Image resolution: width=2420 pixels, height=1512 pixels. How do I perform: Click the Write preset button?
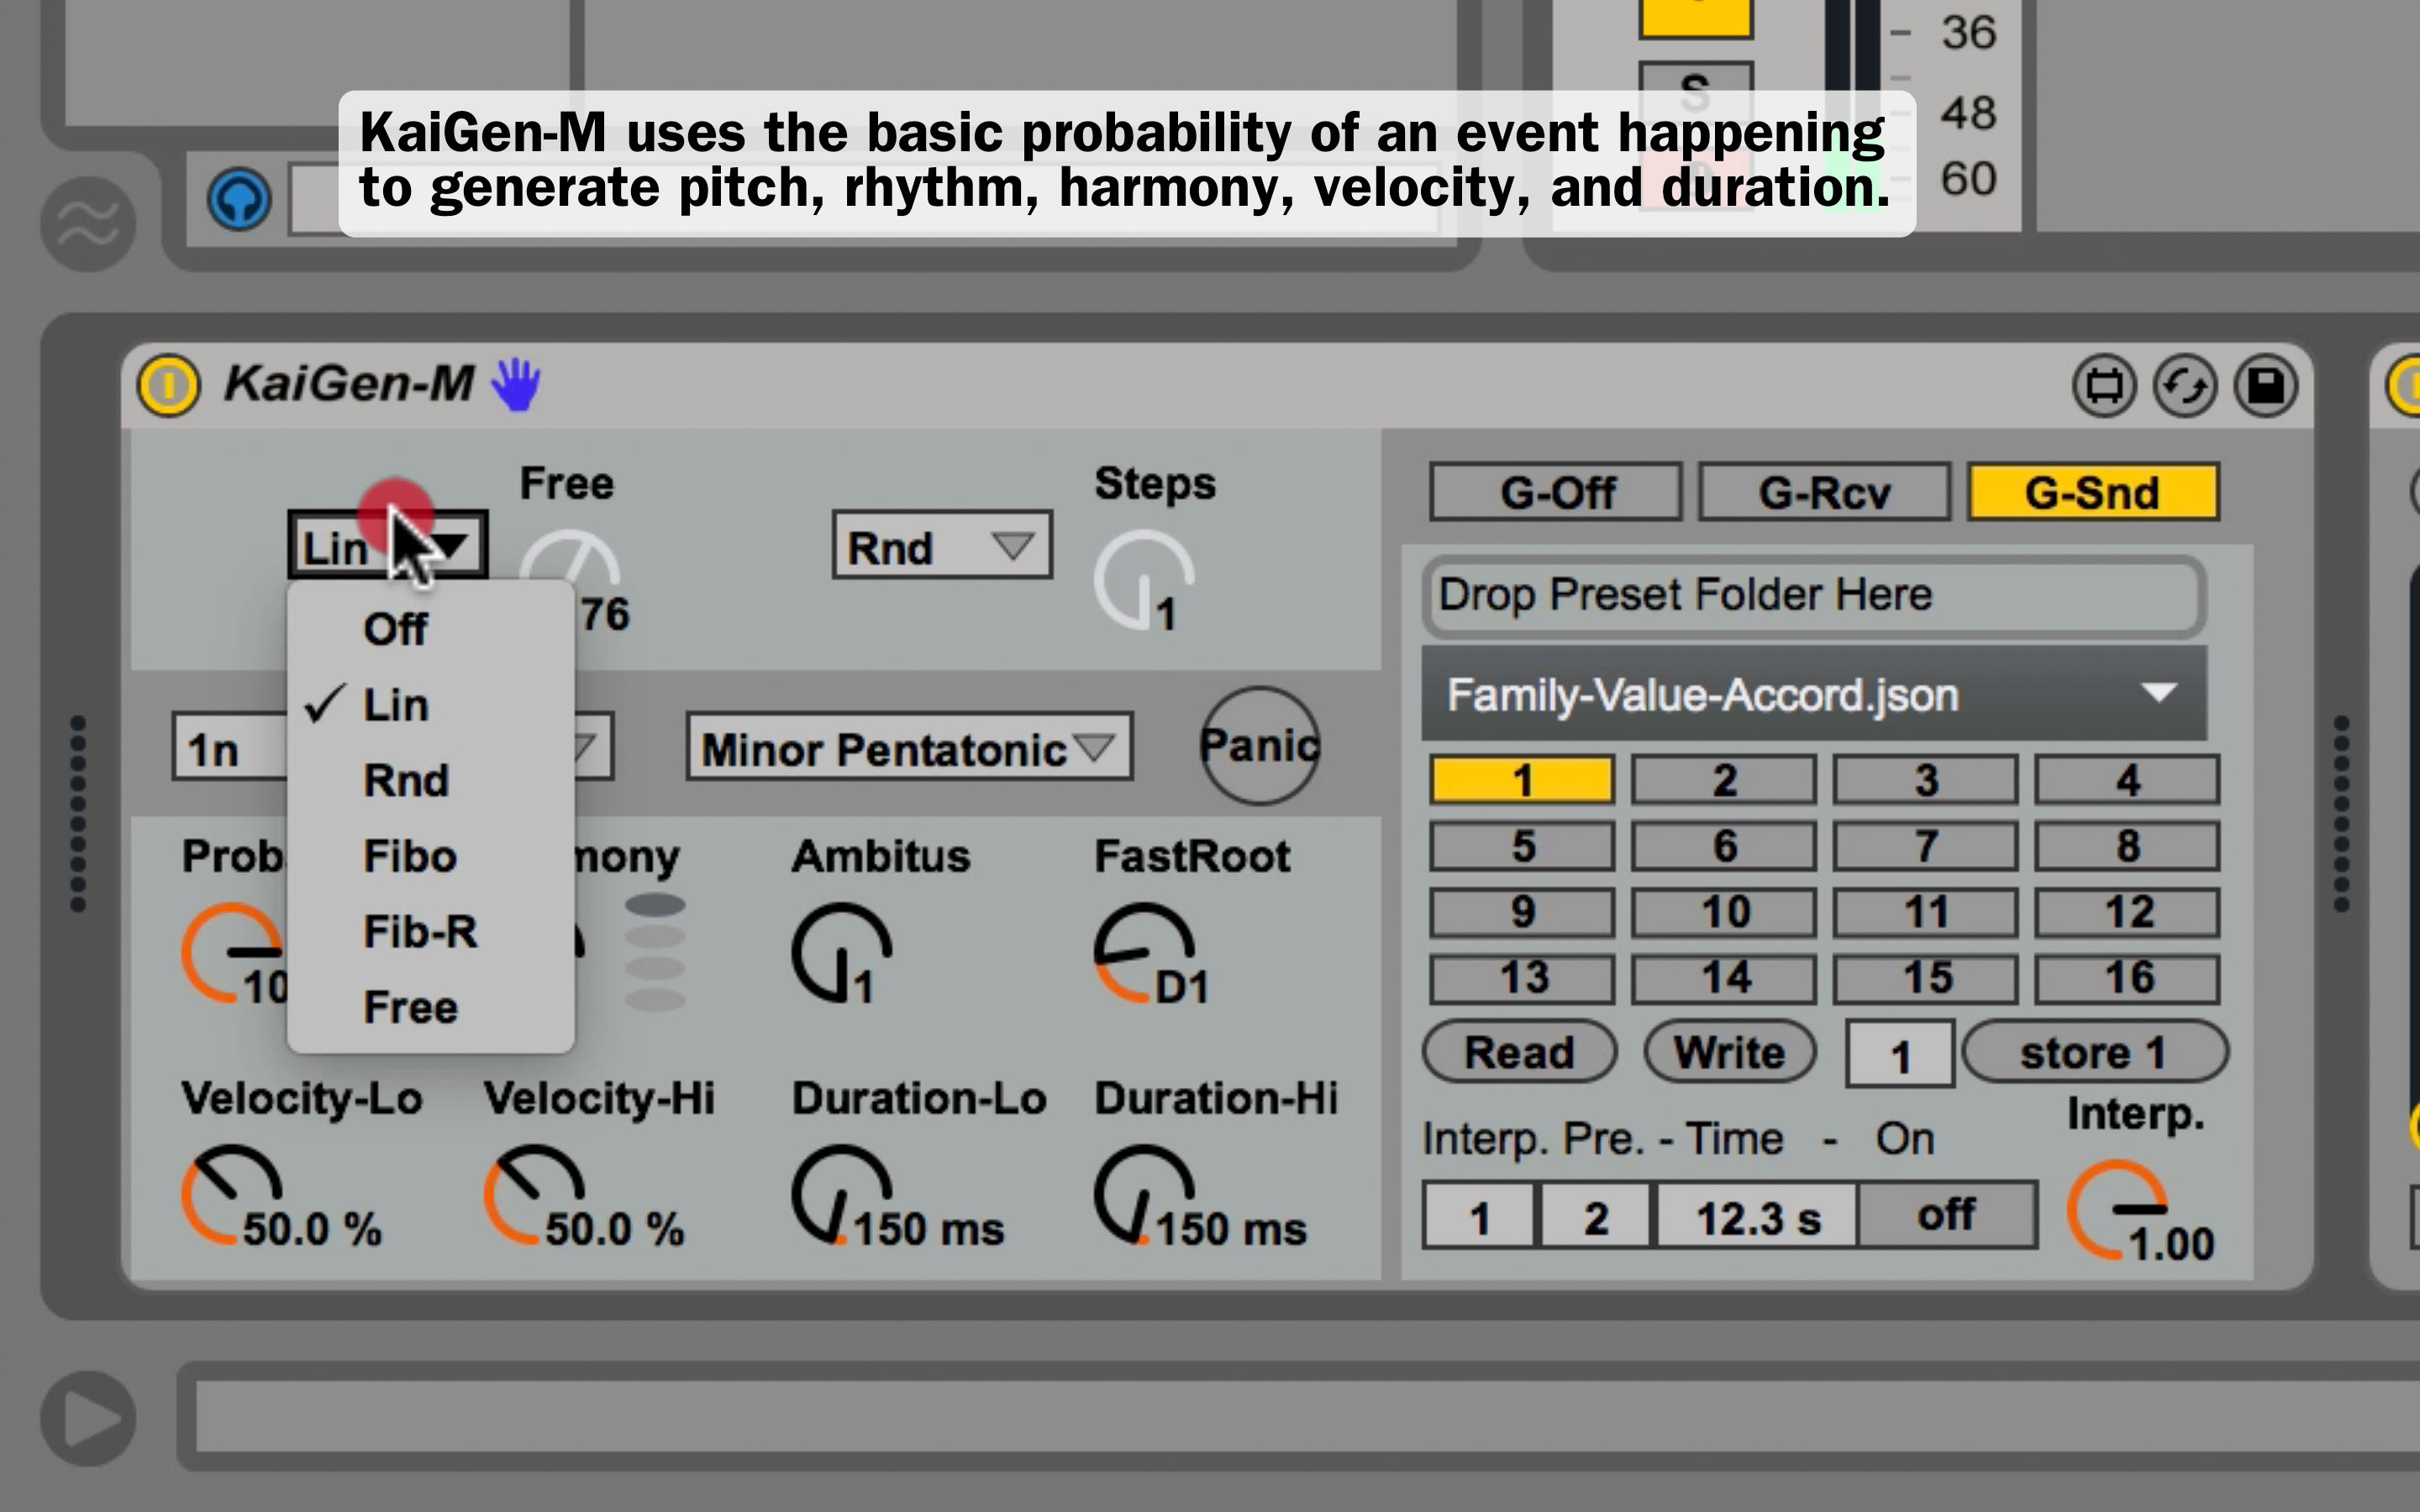1729,1052
